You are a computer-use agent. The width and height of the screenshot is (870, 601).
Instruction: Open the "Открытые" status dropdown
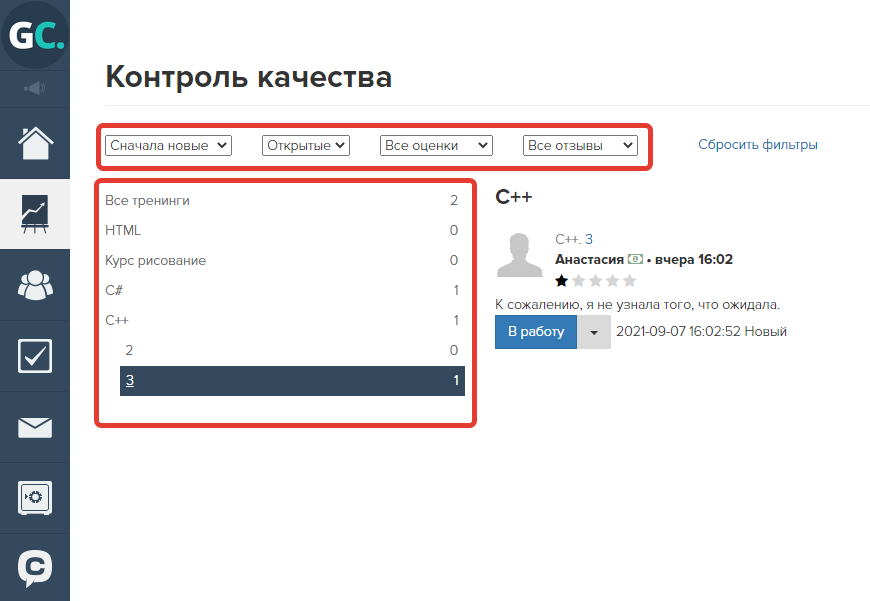(x=306, y=144)
